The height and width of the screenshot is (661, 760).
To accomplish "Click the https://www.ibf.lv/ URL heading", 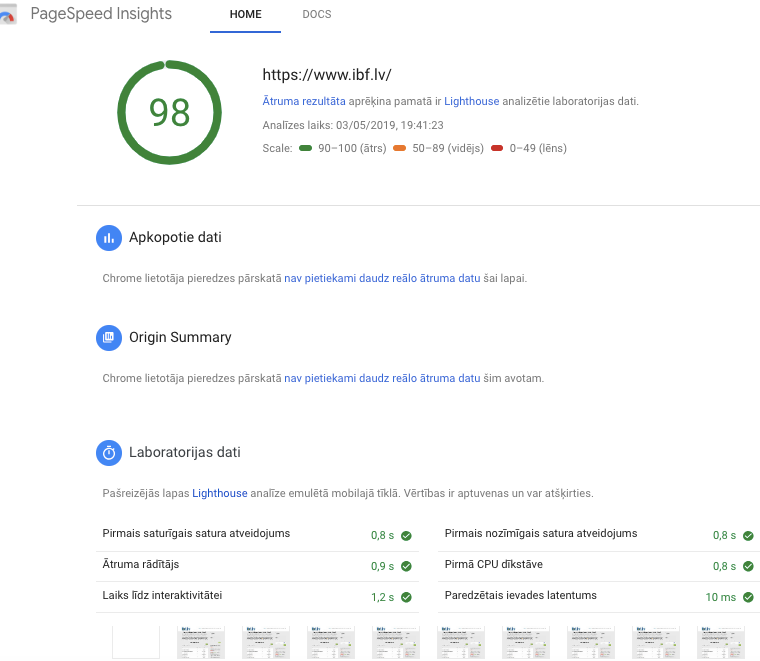I will coord(327,75).
